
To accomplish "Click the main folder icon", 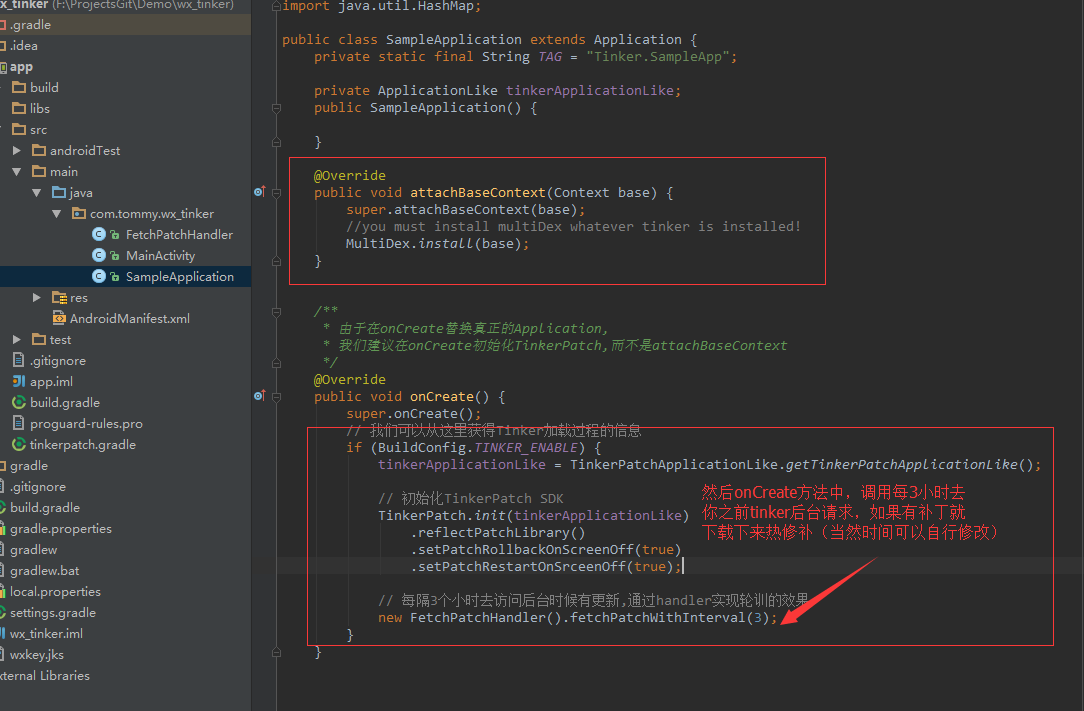I will [x=39, y=172].
